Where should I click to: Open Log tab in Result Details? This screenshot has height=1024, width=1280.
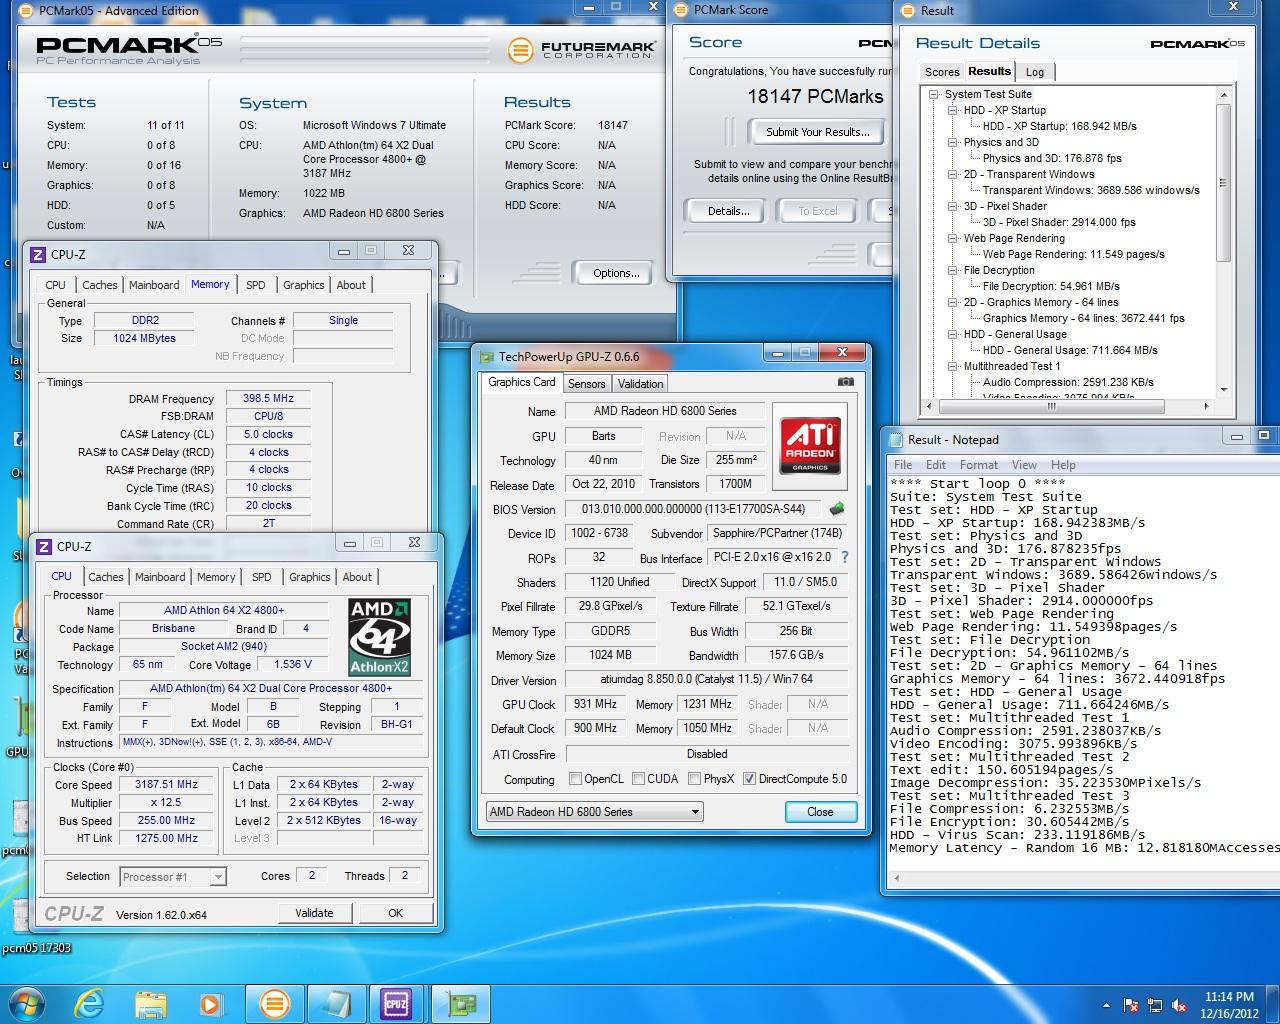pos(1035,72)
